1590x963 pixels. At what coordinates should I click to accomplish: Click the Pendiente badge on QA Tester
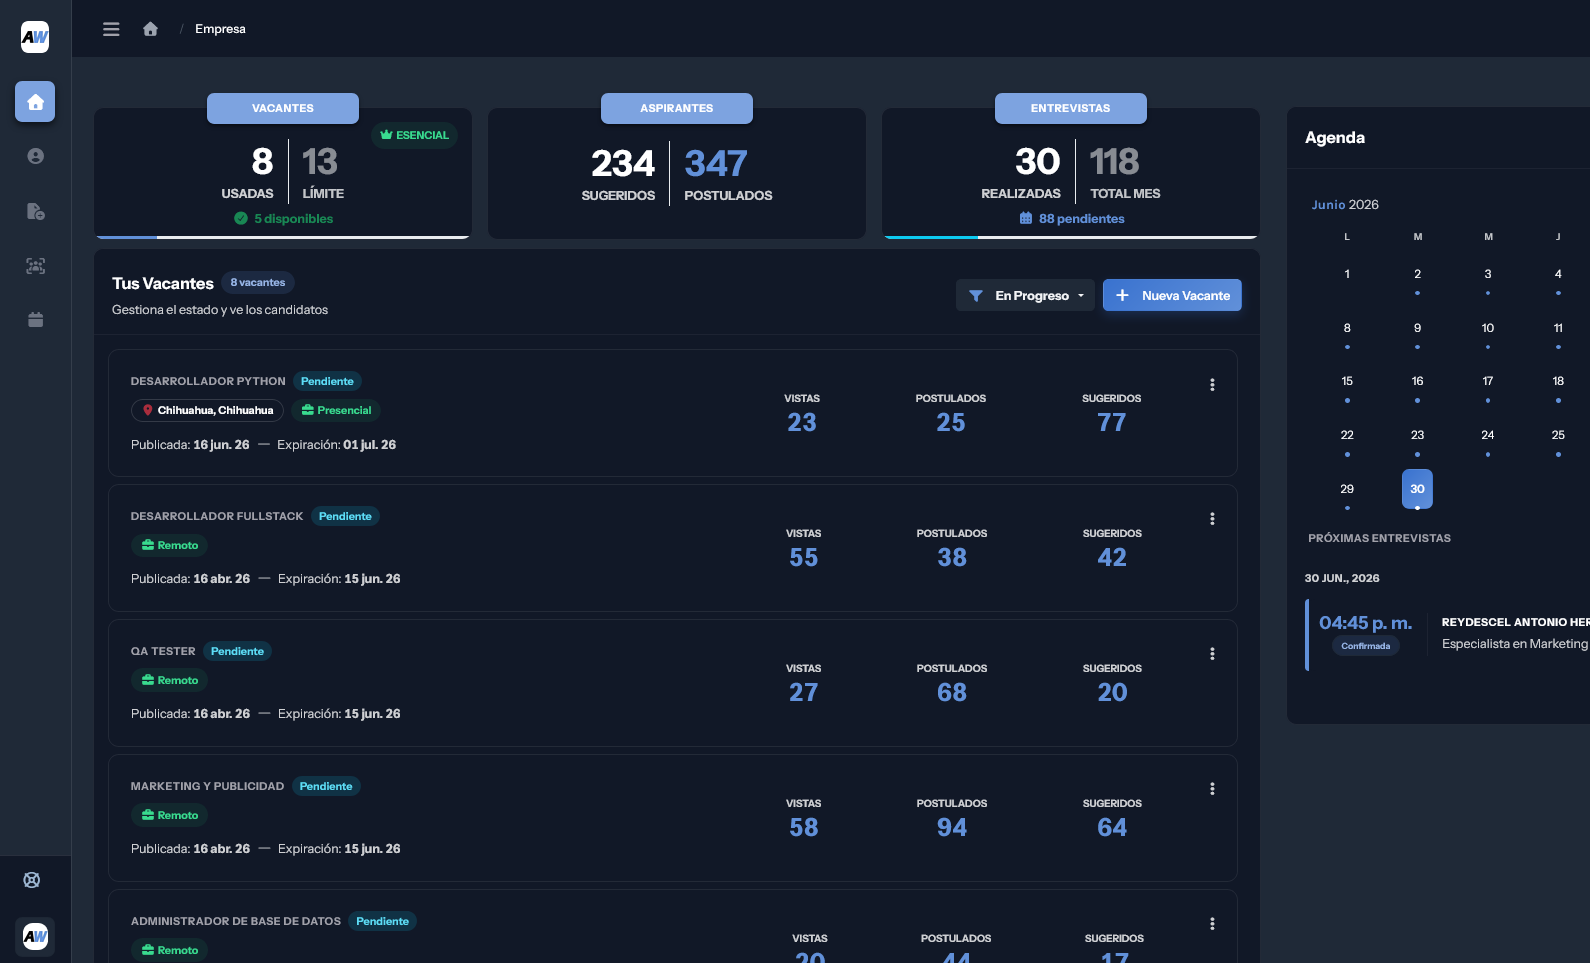point(237,652)
